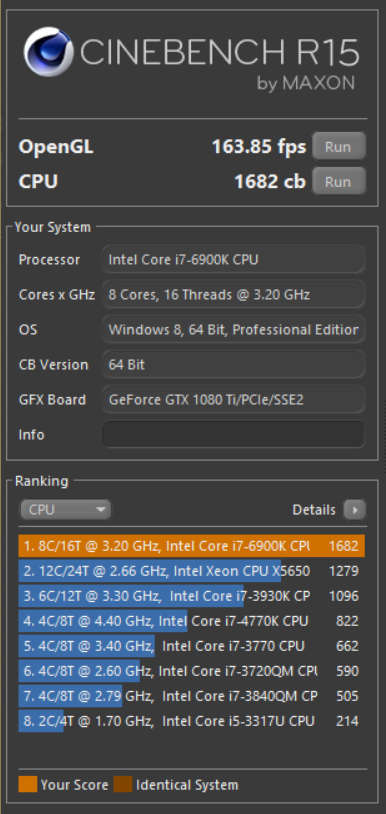This screenshot has width=386, height=814.
Task: Click the "by MAXON" text
Action: pos(306,83)
